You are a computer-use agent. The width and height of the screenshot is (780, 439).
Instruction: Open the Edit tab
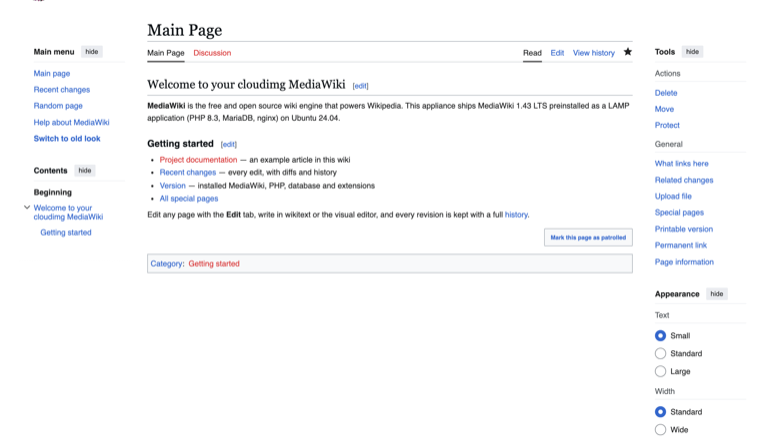pos(557,53)
